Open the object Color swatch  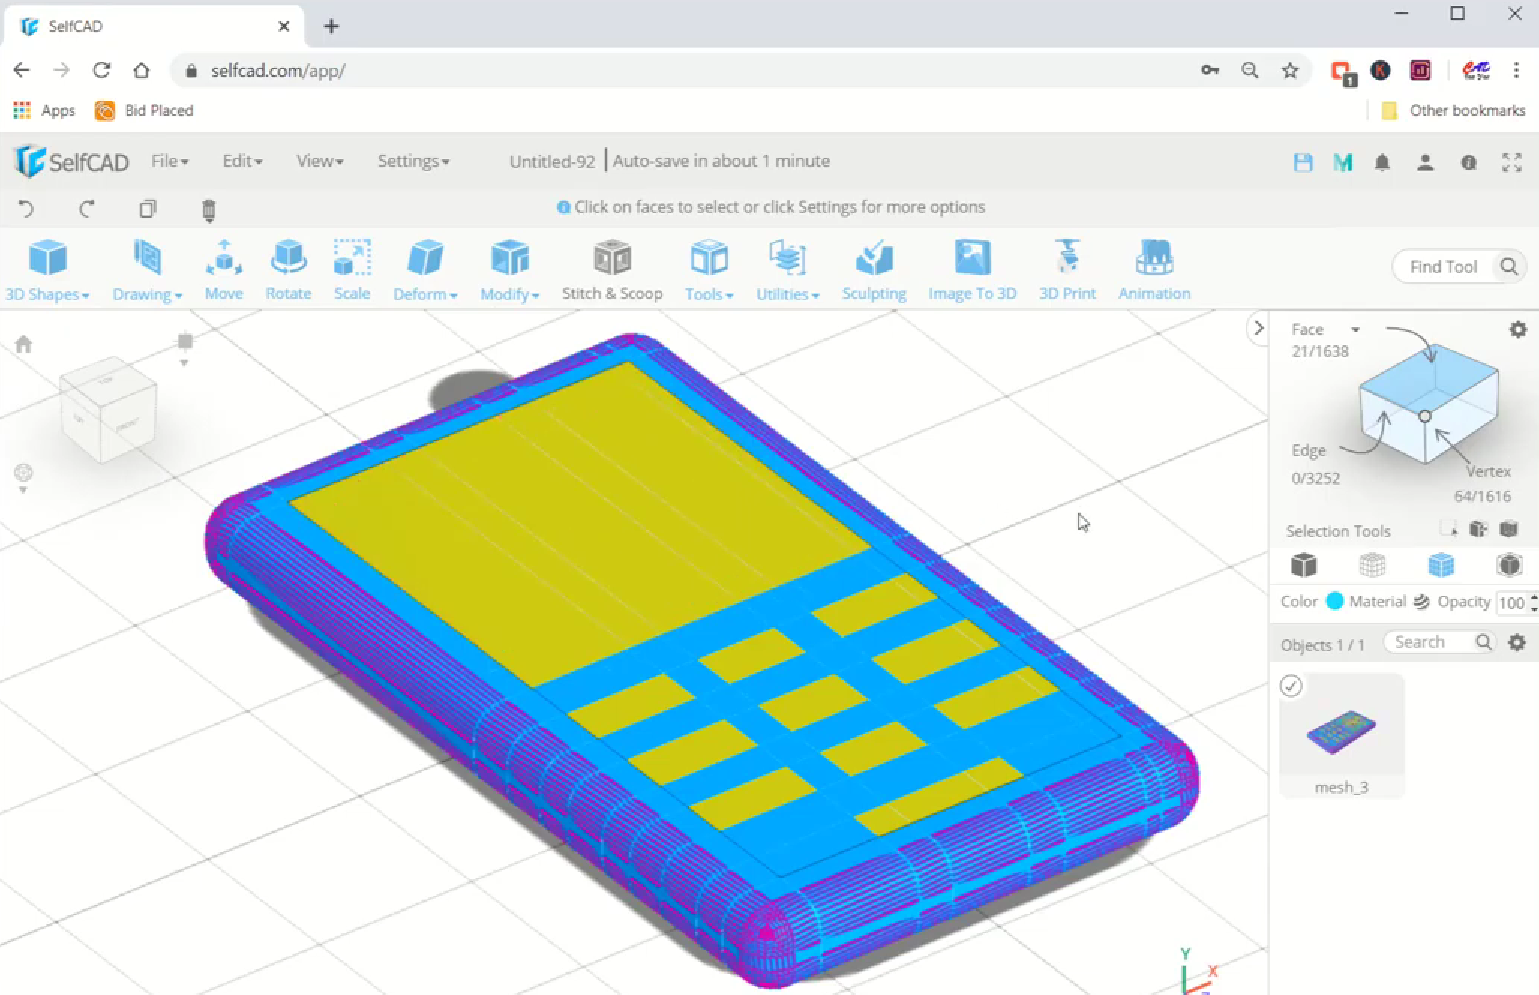click(1334, 601)
